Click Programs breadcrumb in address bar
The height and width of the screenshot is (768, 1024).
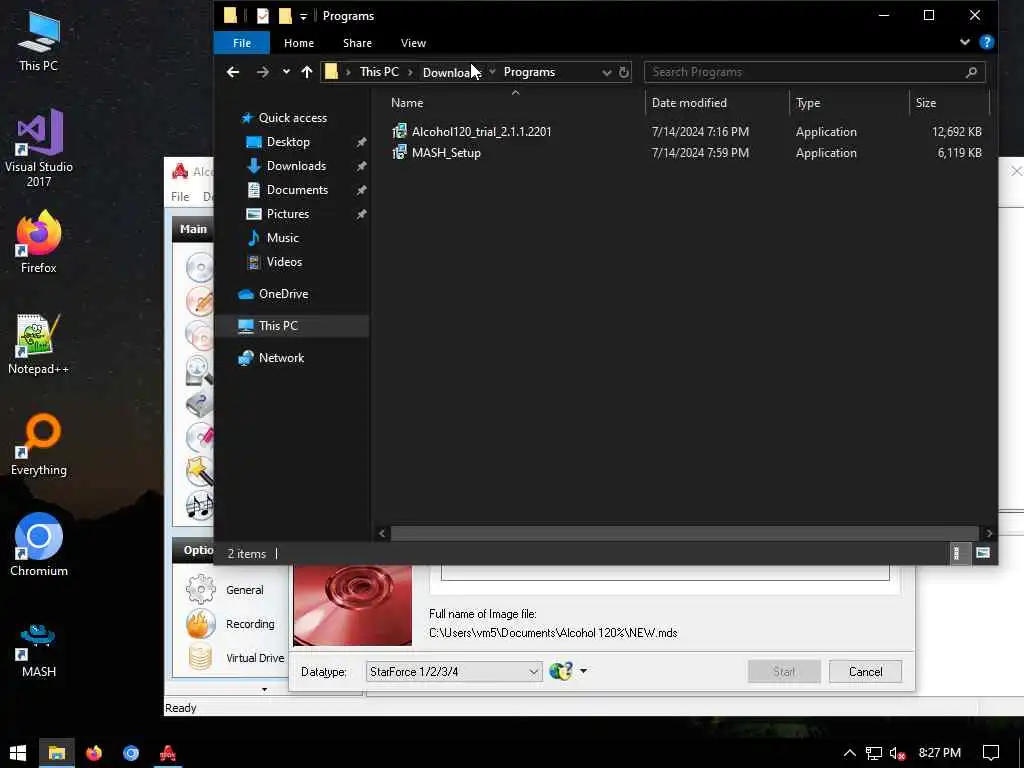point(529,72)
